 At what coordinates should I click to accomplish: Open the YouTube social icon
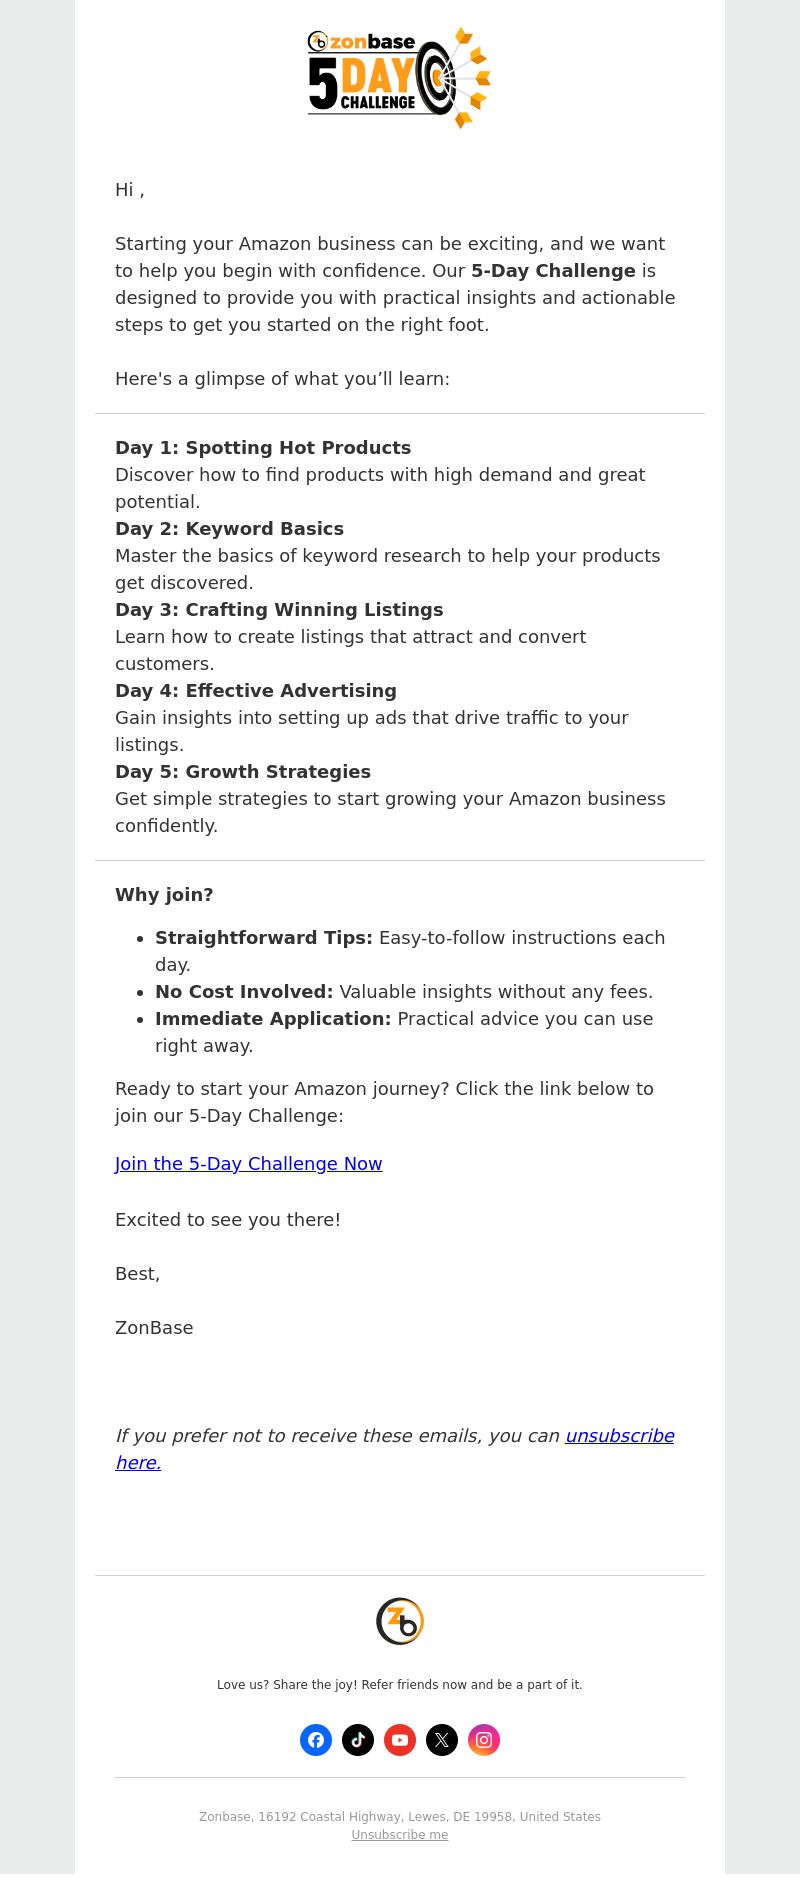pos(400,1740)
